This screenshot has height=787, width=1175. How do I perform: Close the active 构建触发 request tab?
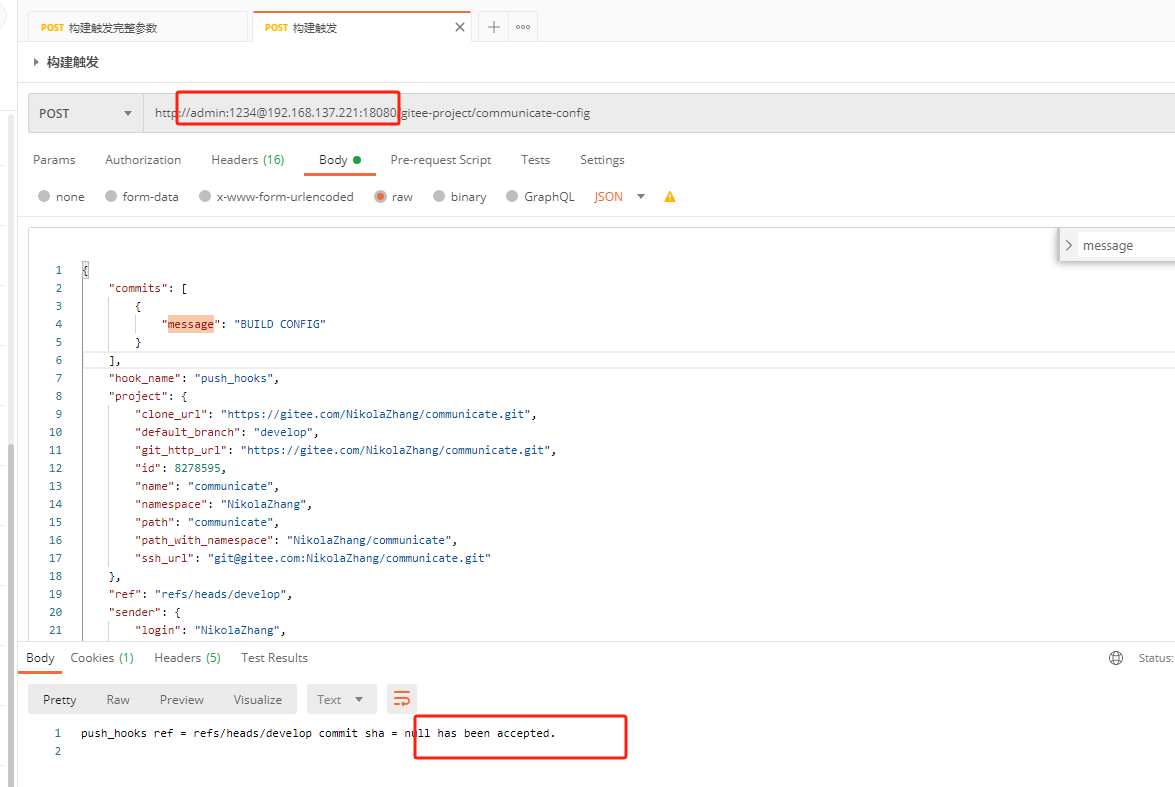click(460, 27)
